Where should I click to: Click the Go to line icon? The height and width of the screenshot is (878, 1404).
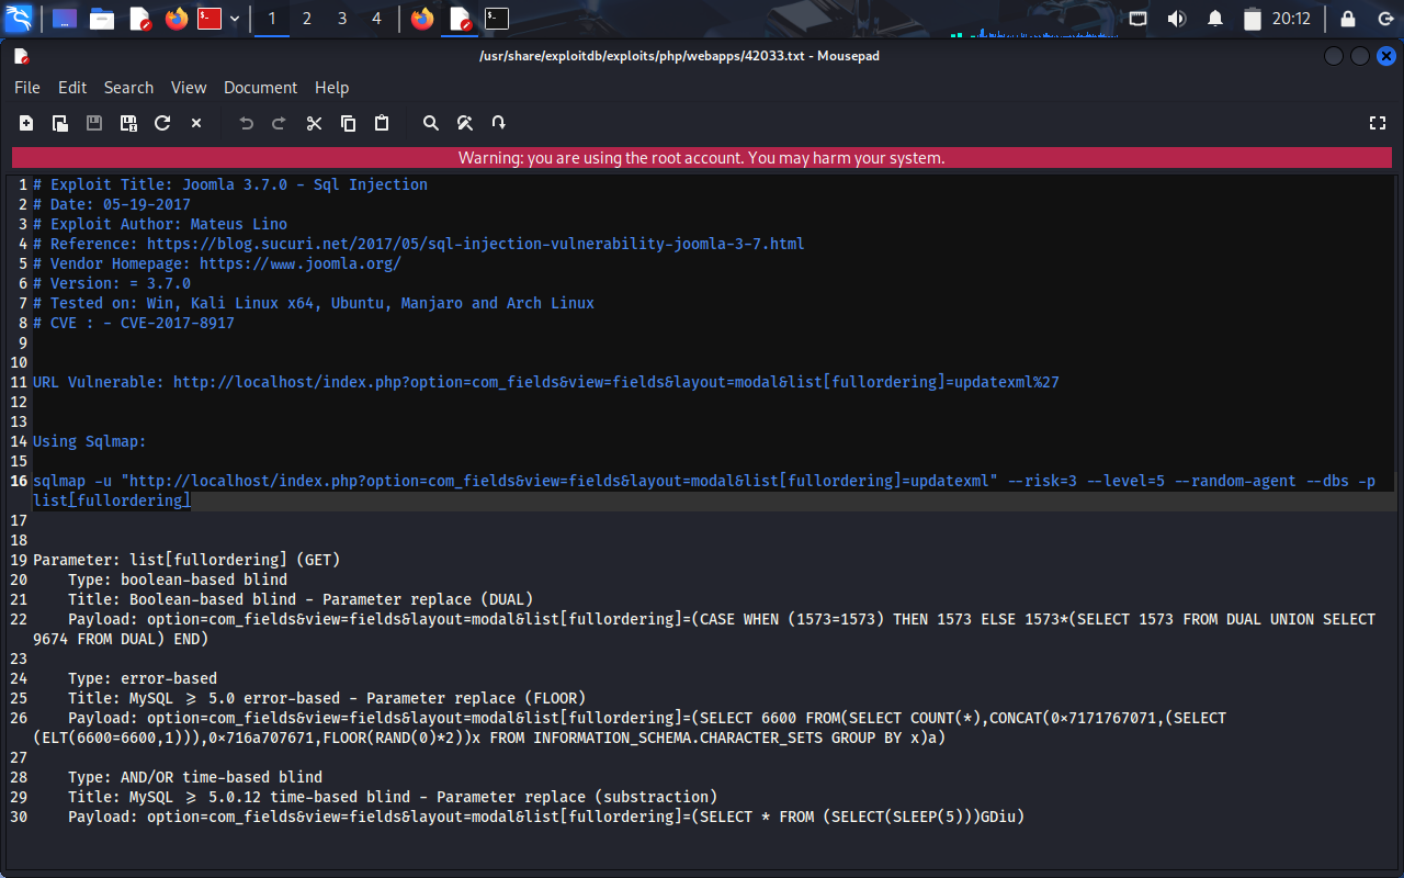pyautogui.click(x=498, y=123)
